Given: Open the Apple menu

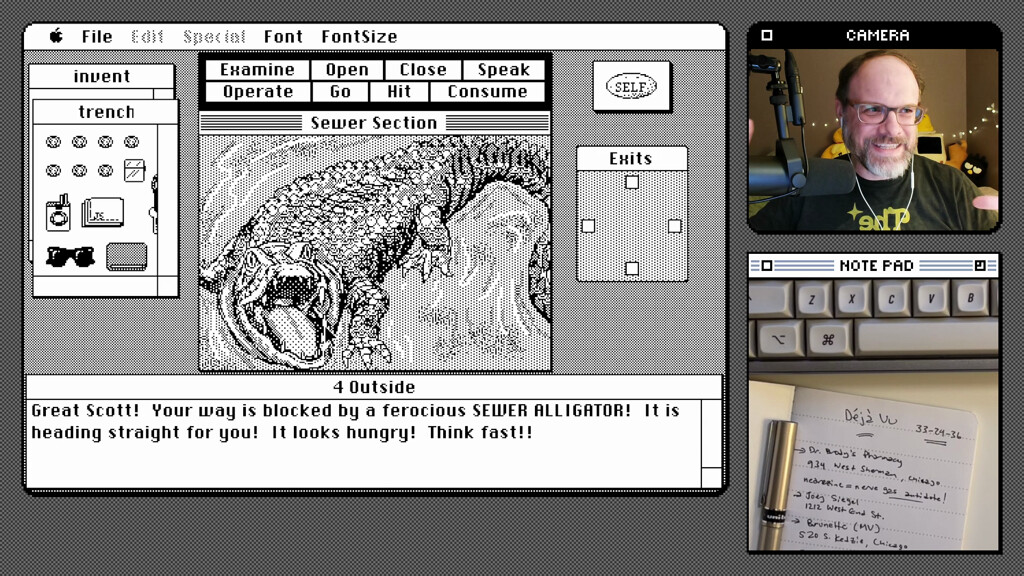Looking at the screenshot, I should point(56,37).
